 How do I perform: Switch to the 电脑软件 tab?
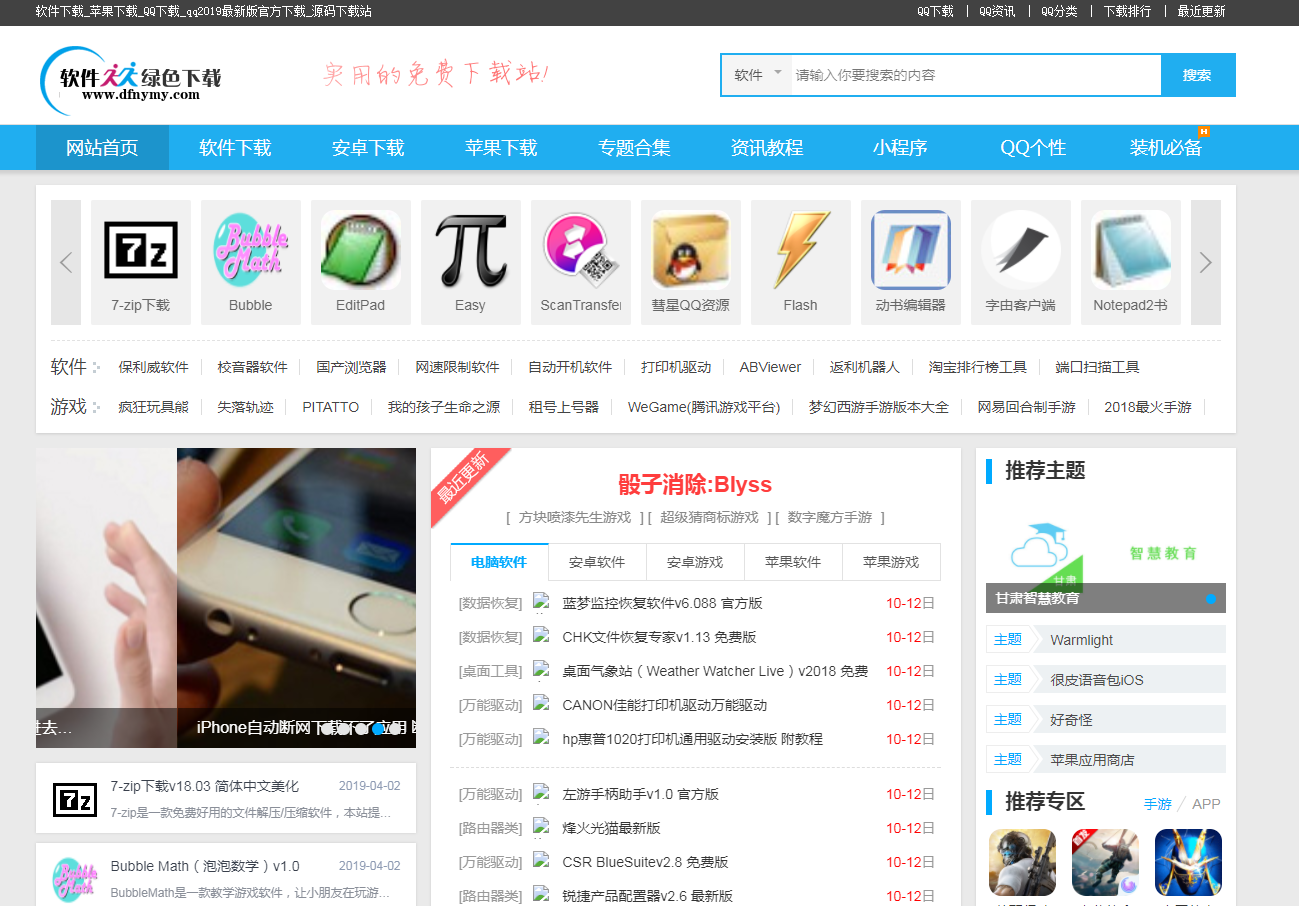499,562
